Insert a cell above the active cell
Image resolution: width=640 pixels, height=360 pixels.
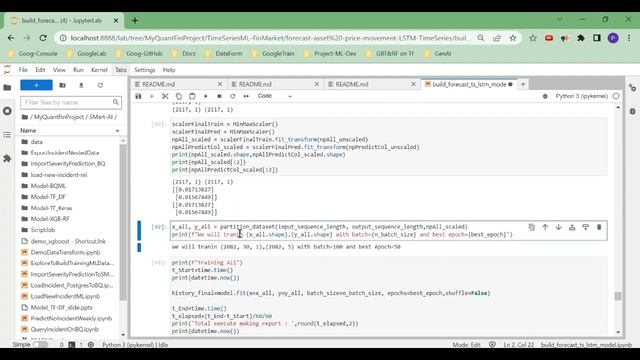click(x=572, y=227)
